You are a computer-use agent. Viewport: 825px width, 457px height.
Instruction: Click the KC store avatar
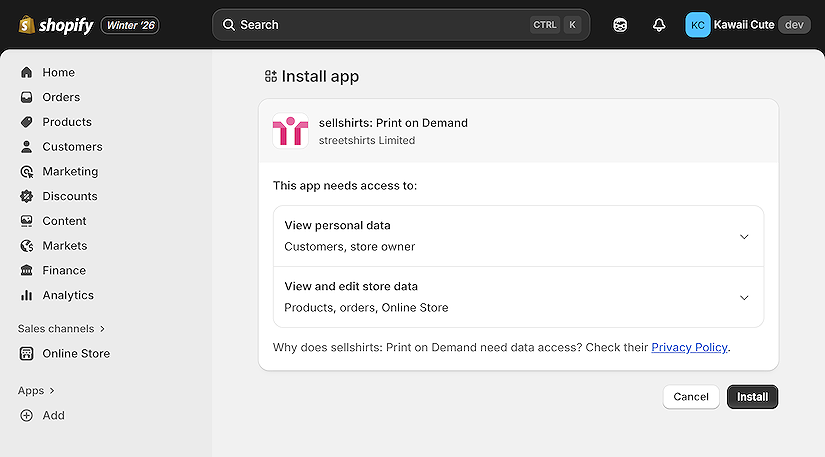(697, 25)
